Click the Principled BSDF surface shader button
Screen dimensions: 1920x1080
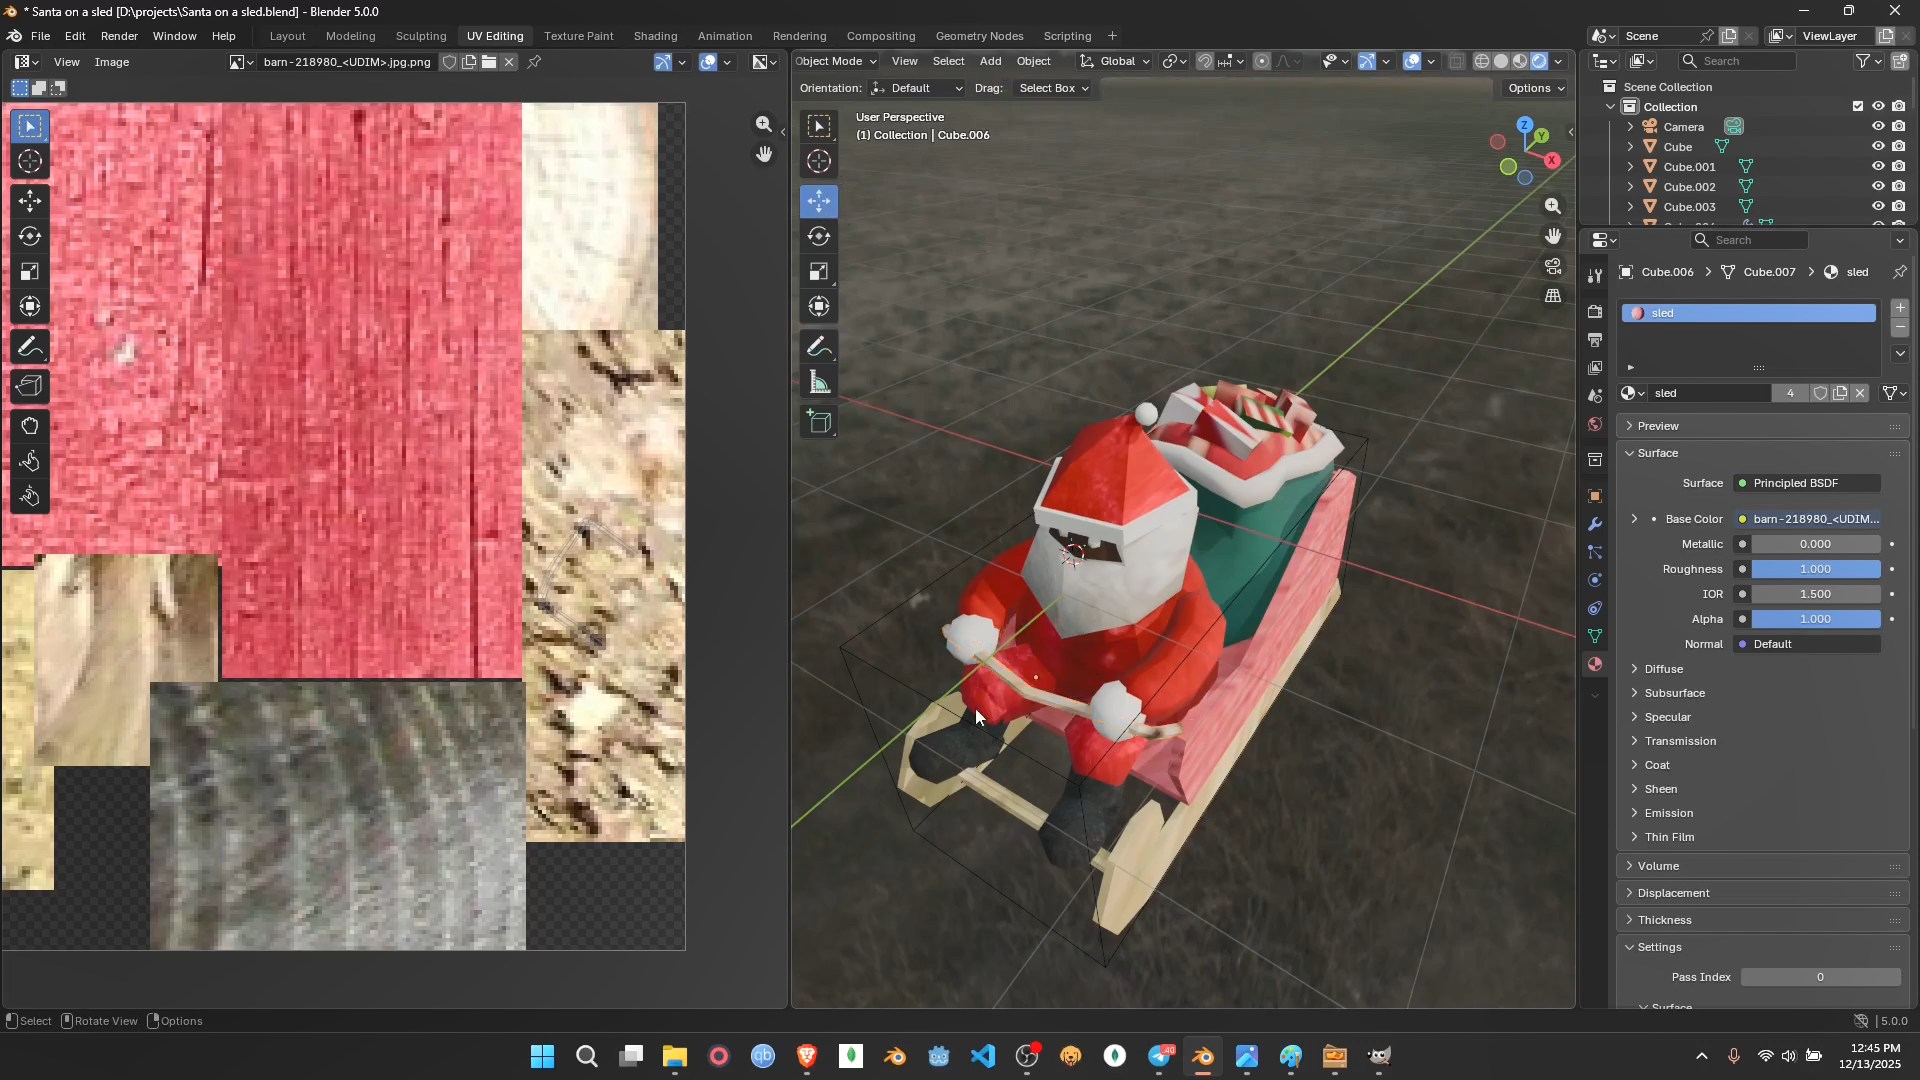coord(1807,484)
